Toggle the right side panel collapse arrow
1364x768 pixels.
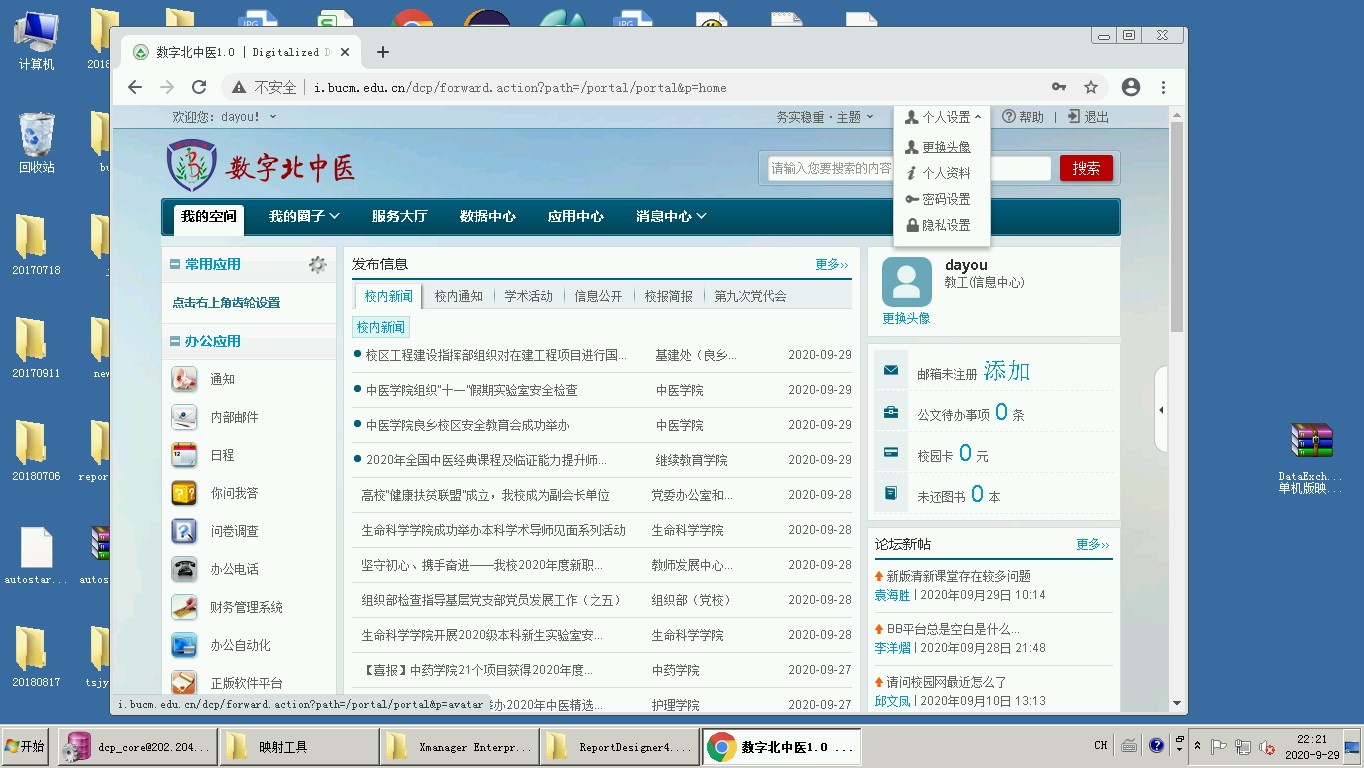(x=1160, y=410)
